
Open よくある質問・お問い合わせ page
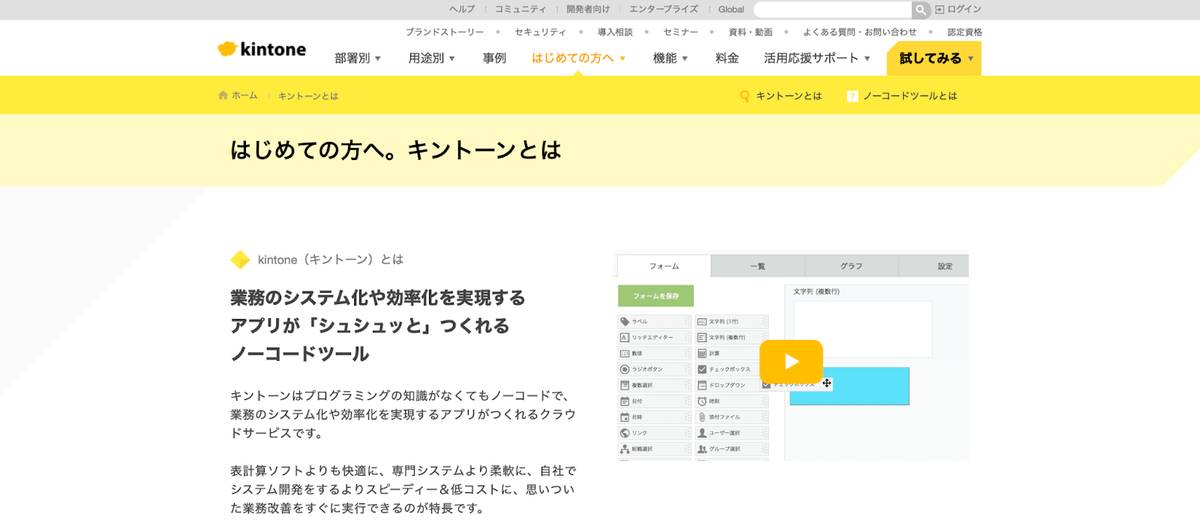(859, 32)
